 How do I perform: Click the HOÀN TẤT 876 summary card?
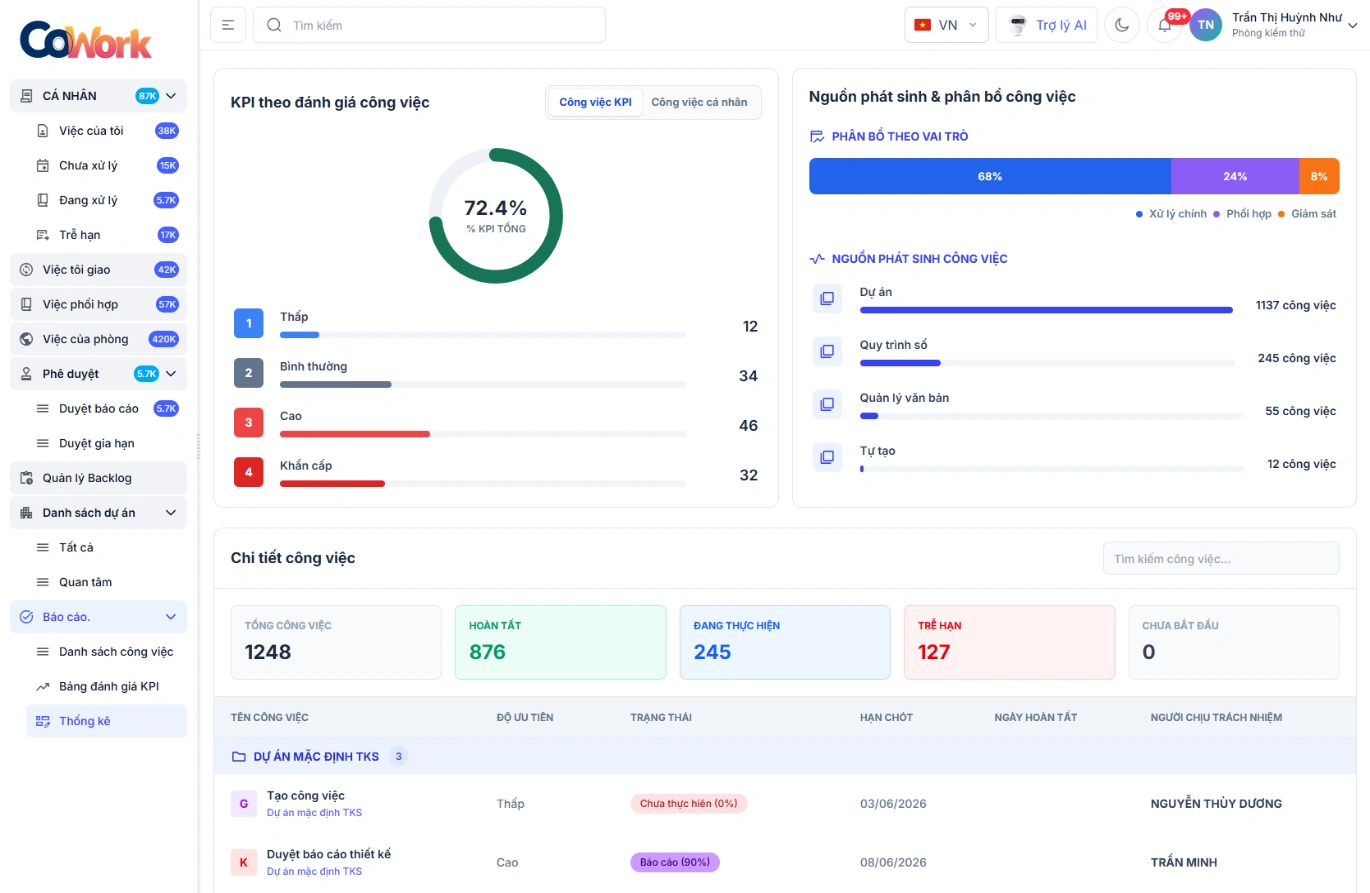click(x=560, y=642)
